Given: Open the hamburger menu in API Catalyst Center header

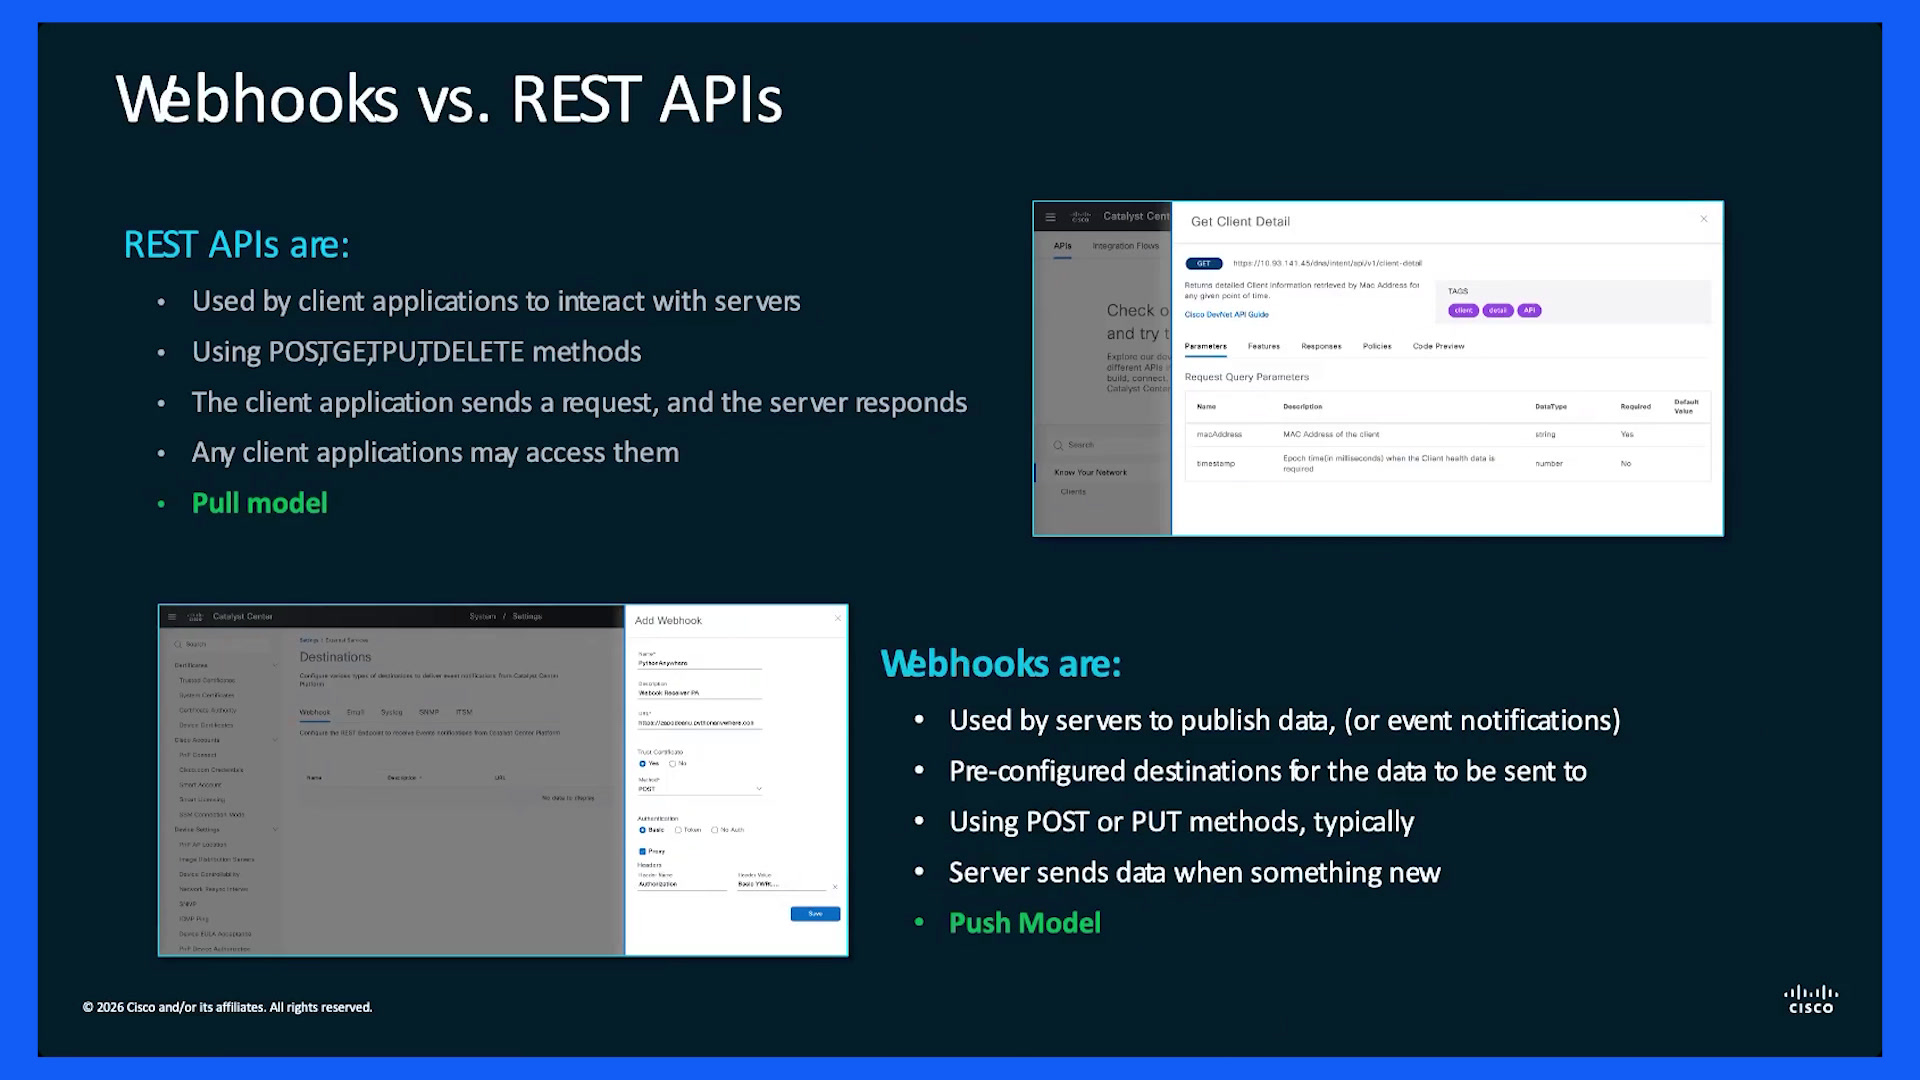Looking at the screenshot, I should click(1050, 217).
